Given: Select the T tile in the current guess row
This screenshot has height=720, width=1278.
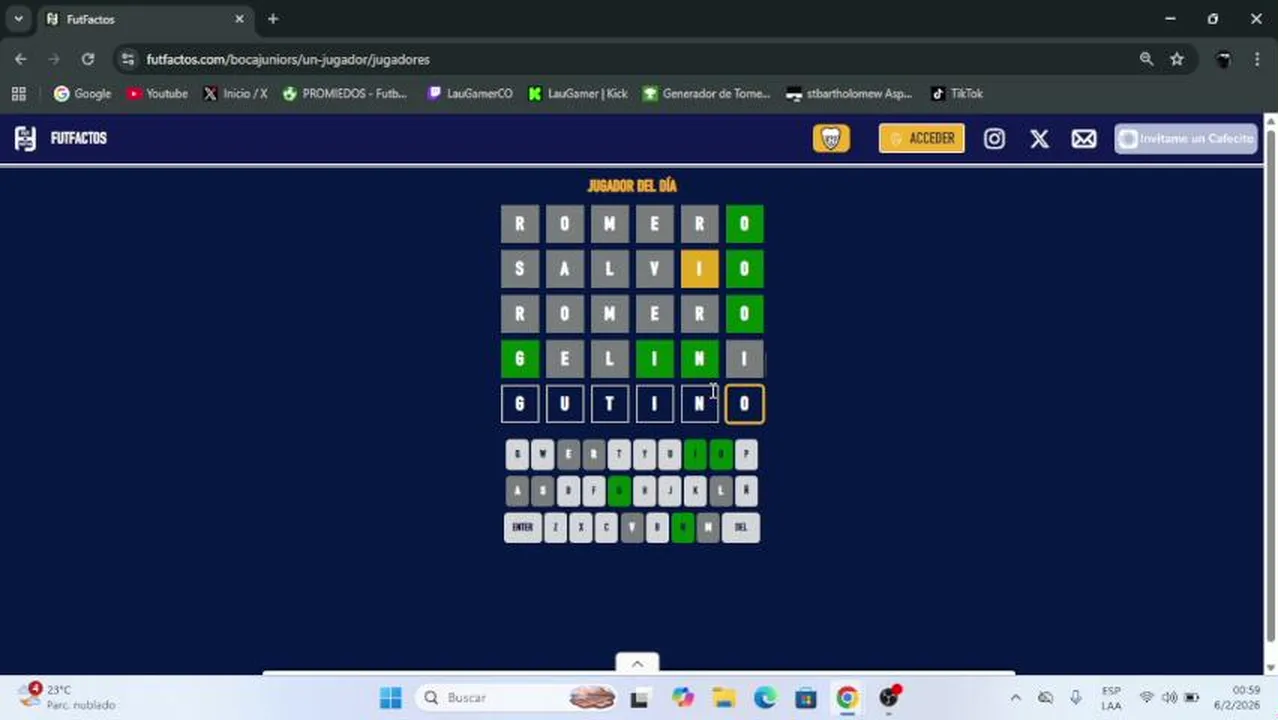Looking at the screenshot, I should click(x=609, y=404).
